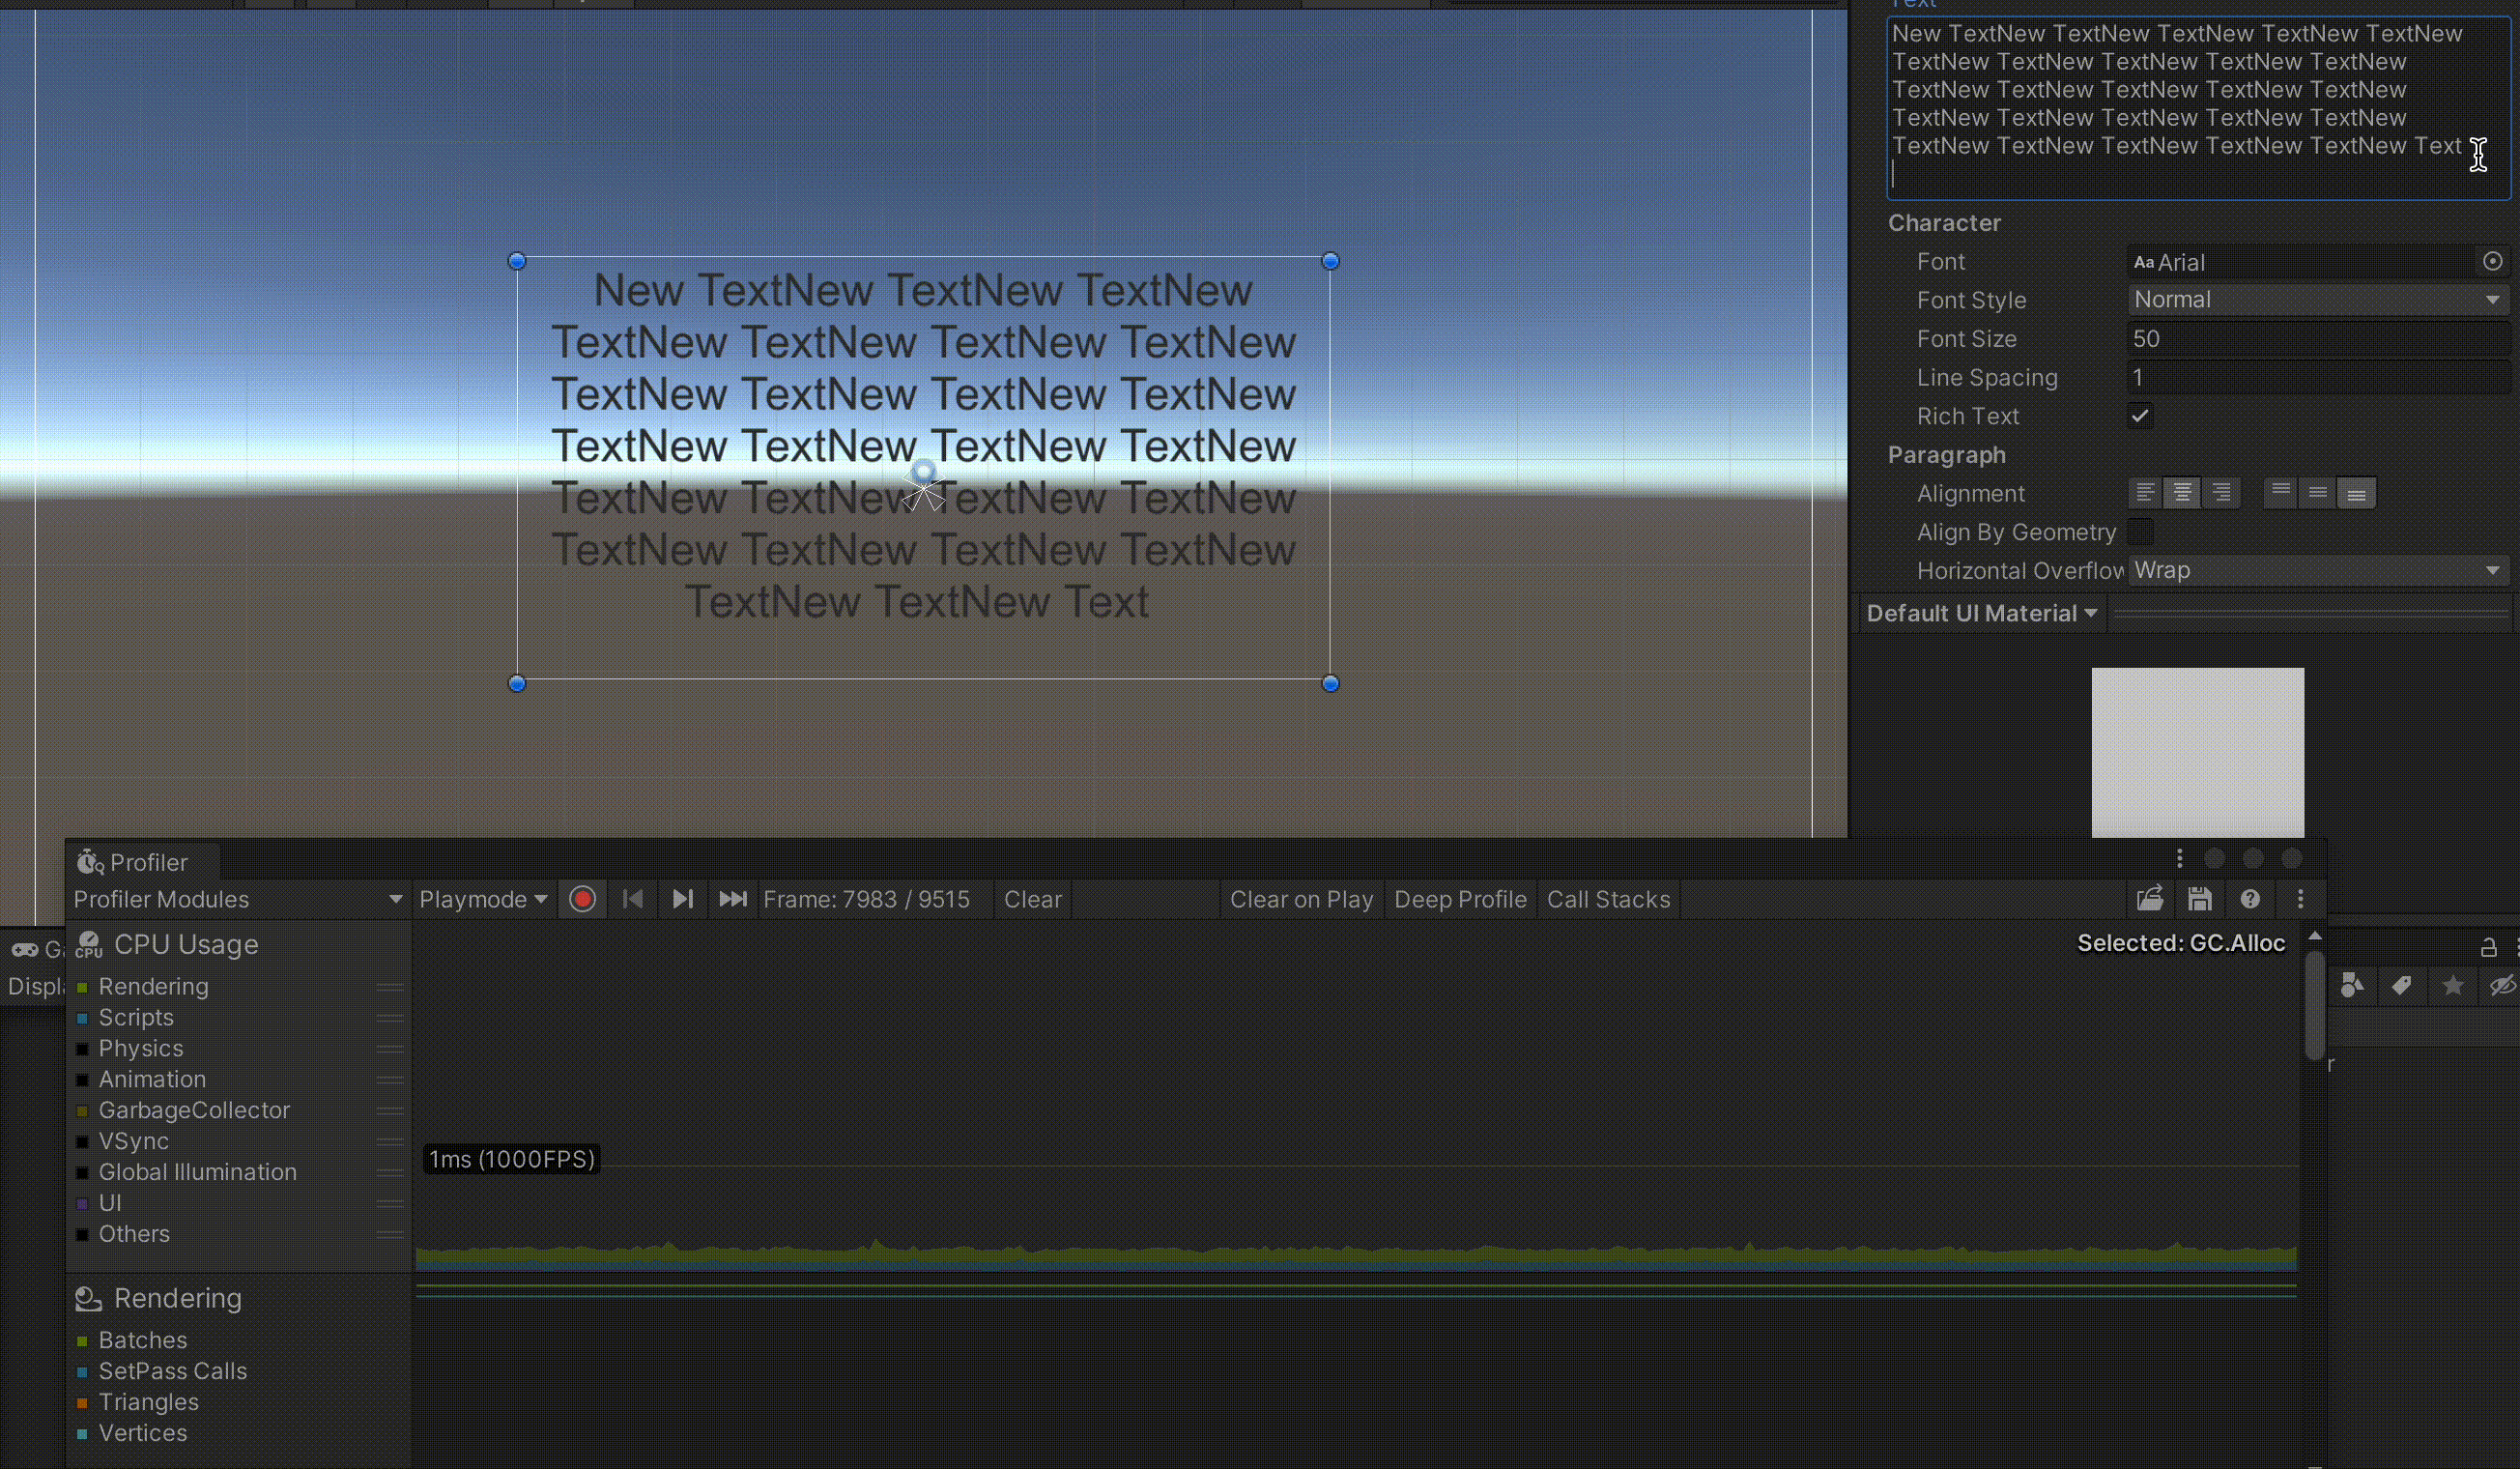Step to next frame in Profiler
This screenshot has height=1469, width=2520.
tap(682, 899)
